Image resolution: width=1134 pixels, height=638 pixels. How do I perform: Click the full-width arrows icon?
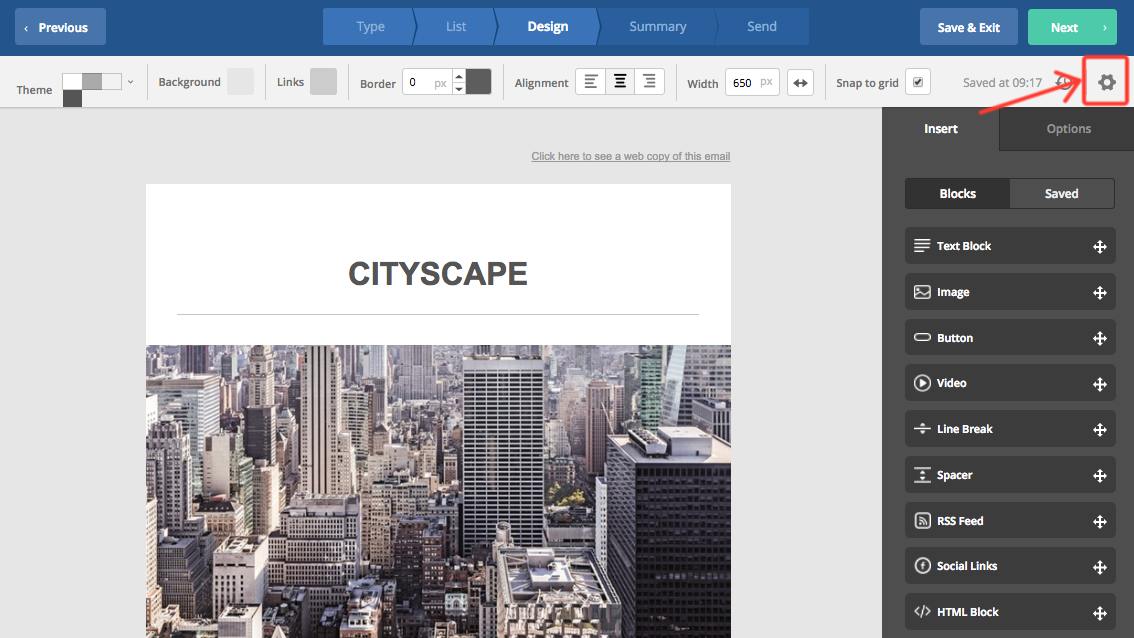(x=800, y=83)
